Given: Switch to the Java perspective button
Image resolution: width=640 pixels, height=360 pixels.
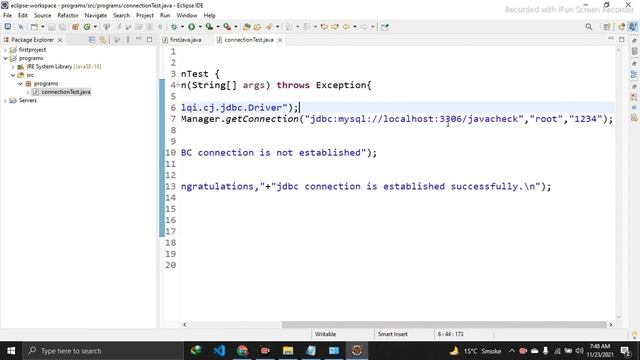Looking at the screenshot, I should [633, 27].
